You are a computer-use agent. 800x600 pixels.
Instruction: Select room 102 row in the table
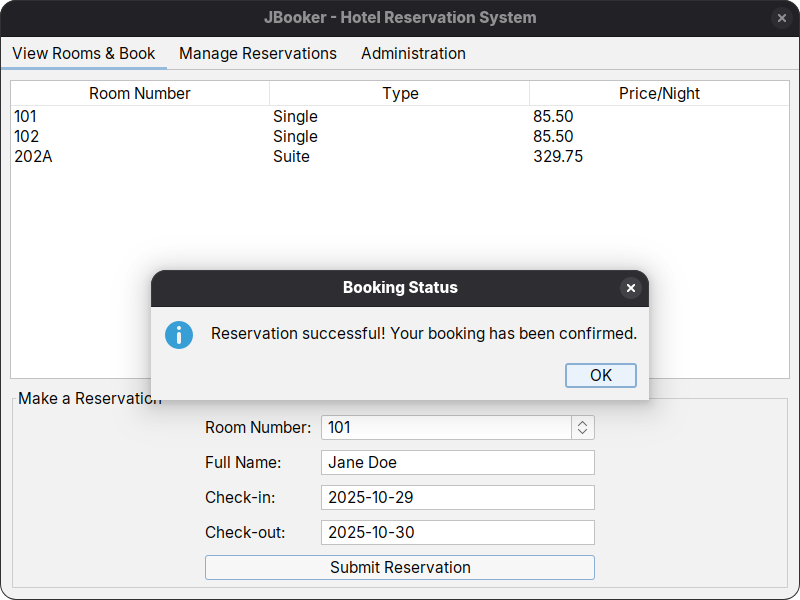tap(400, 136)
